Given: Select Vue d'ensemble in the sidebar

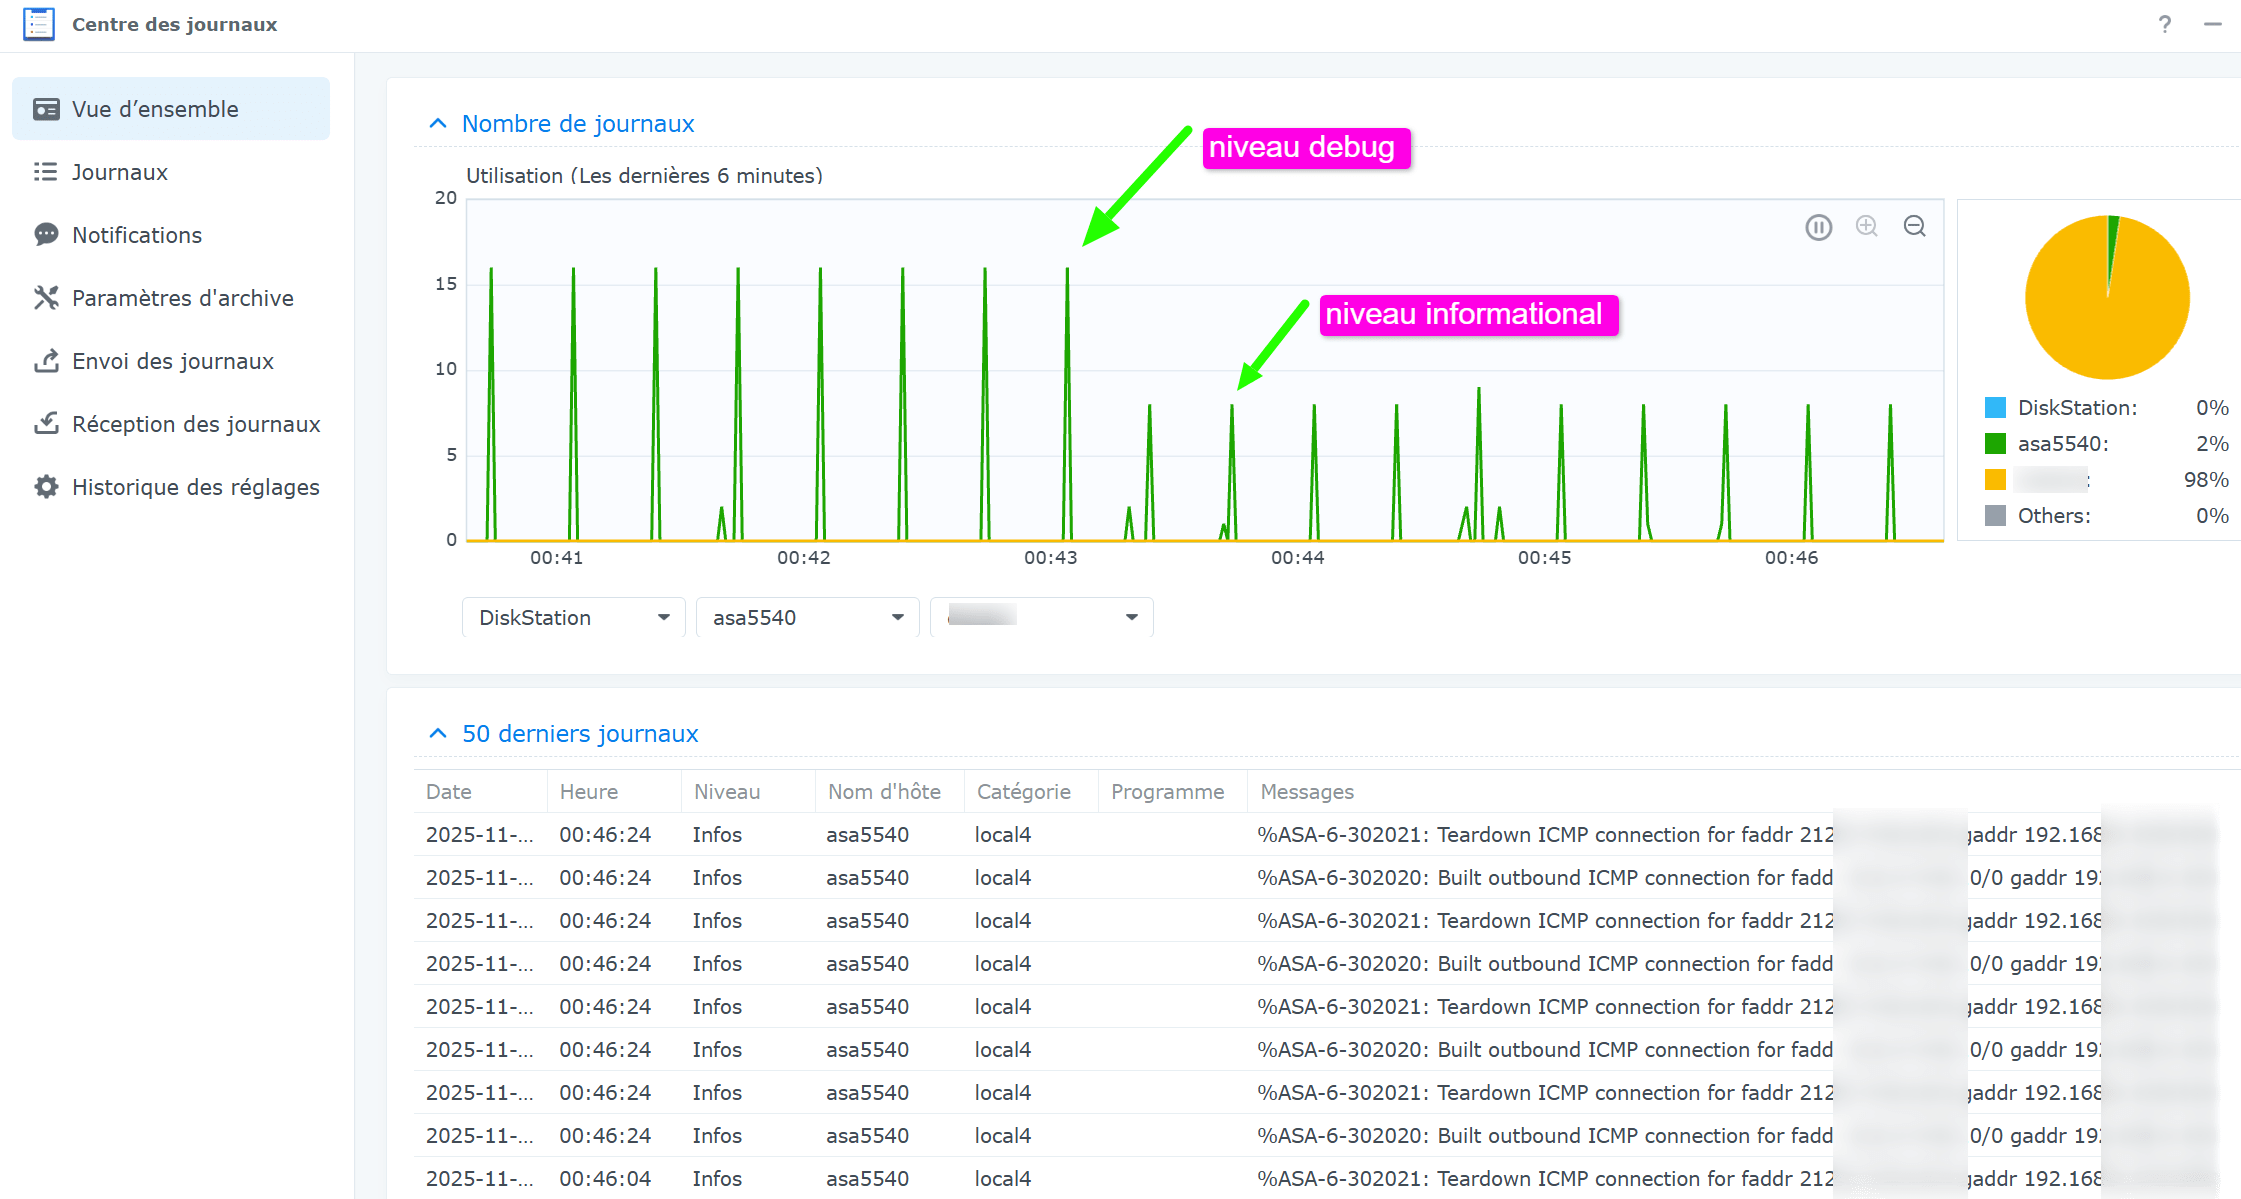Looking at the screenshot, I should 155,109.
